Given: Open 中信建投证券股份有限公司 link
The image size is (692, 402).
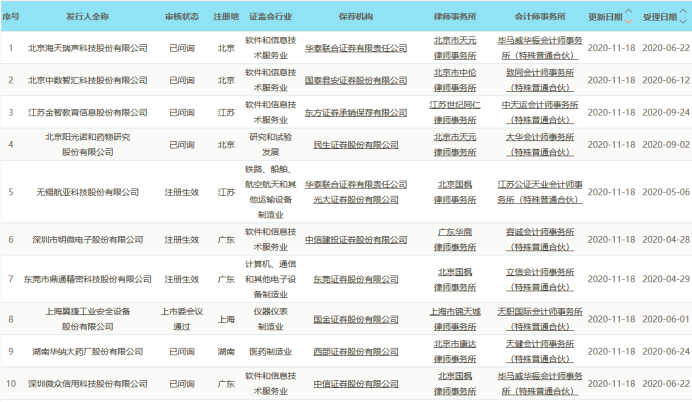Looking at the screenshot, I should pyautogui.click(x=356, y=240).
